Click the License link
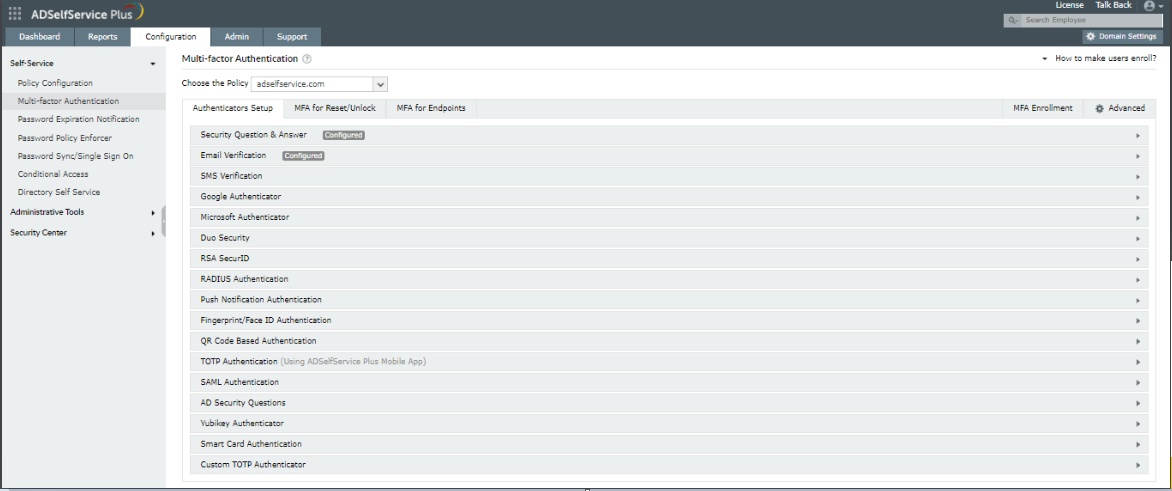Image resolution: width=1172 pixels, height=491 pixels. click(x=1070, y=5)
